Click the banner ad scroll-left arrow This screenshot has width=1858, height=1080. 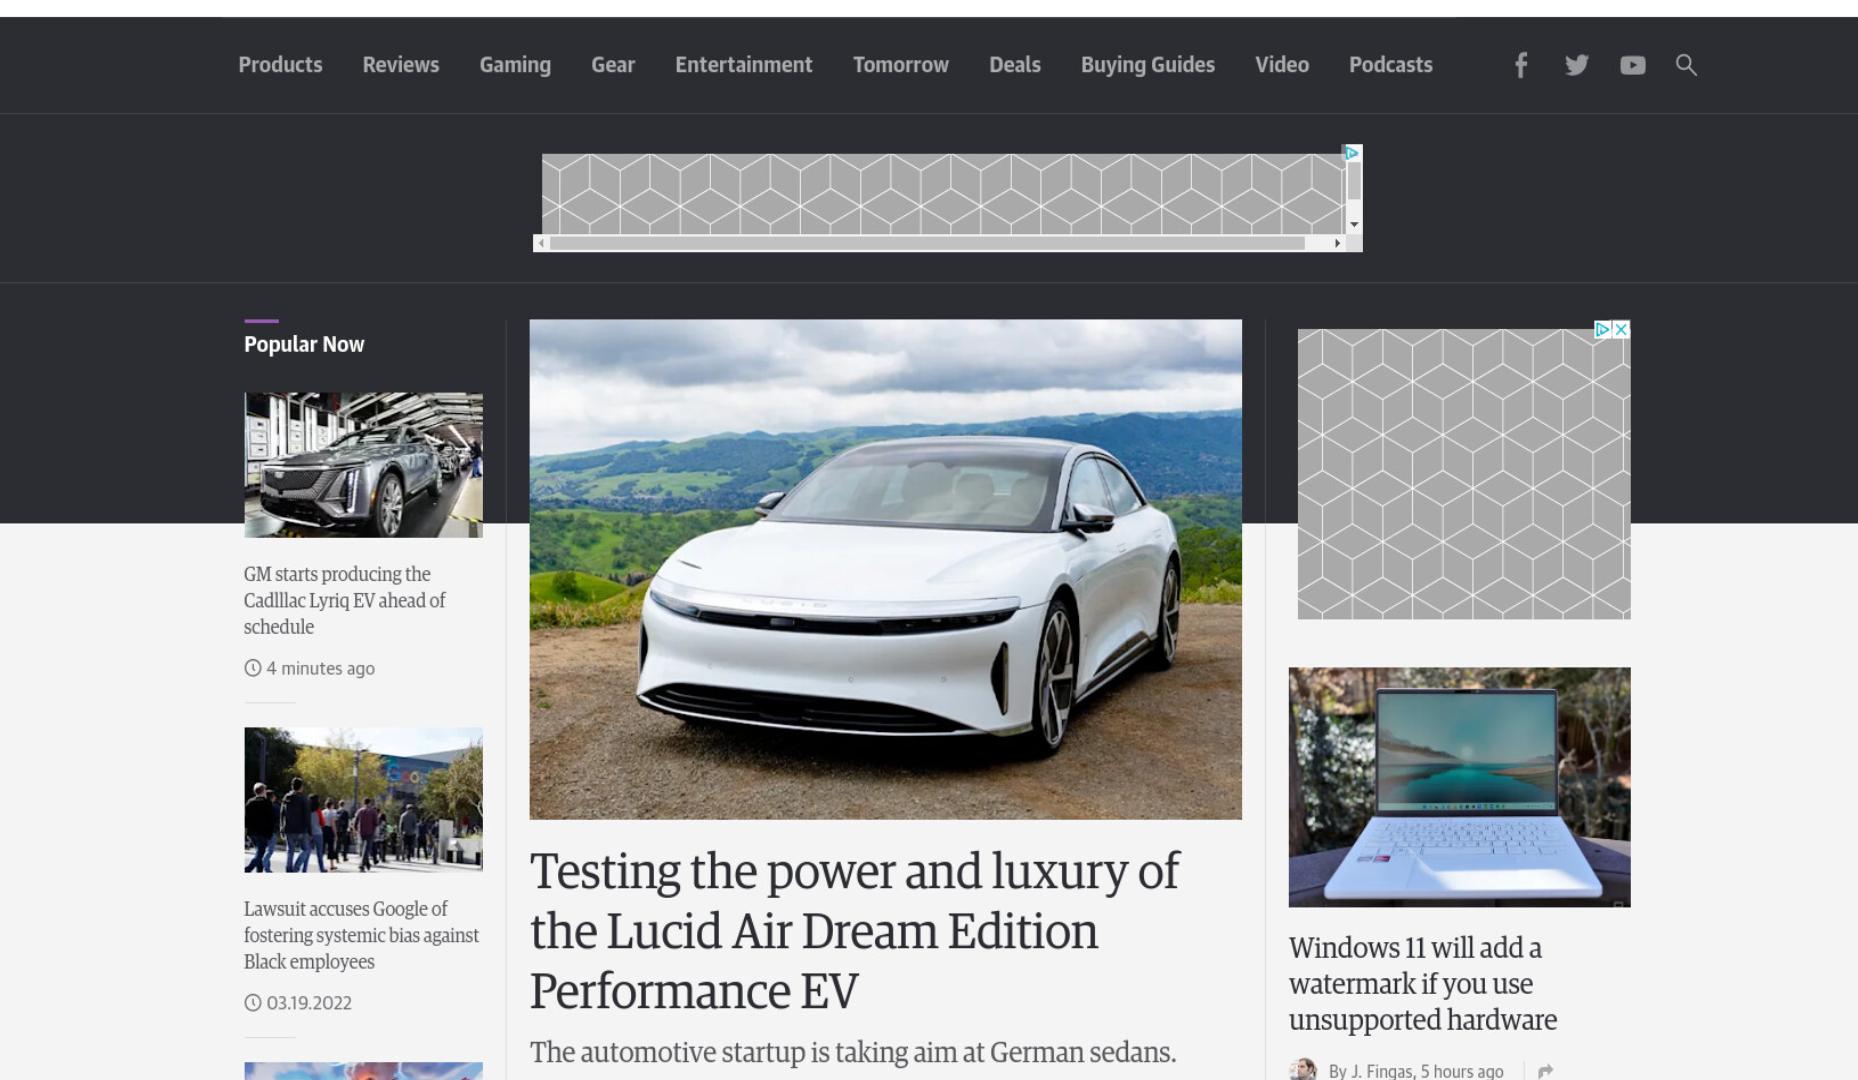[541, 243]
